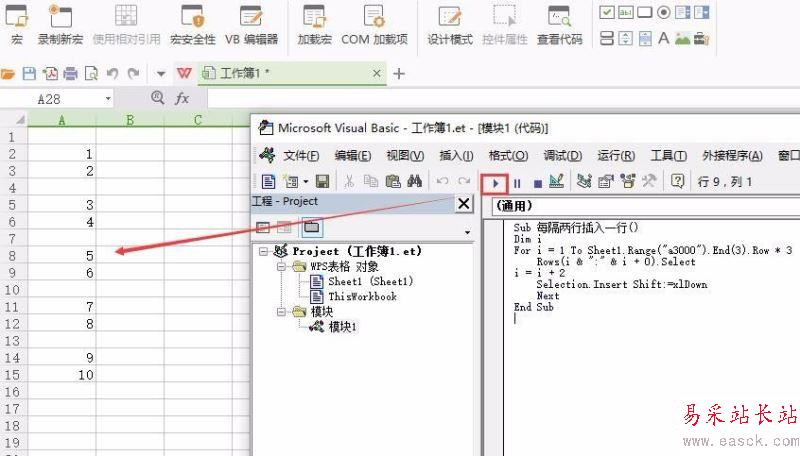Viewport: 800px width, 456px height.
Task: Open Properties Window icon in VB toolbar
Action: pos(606,181)
